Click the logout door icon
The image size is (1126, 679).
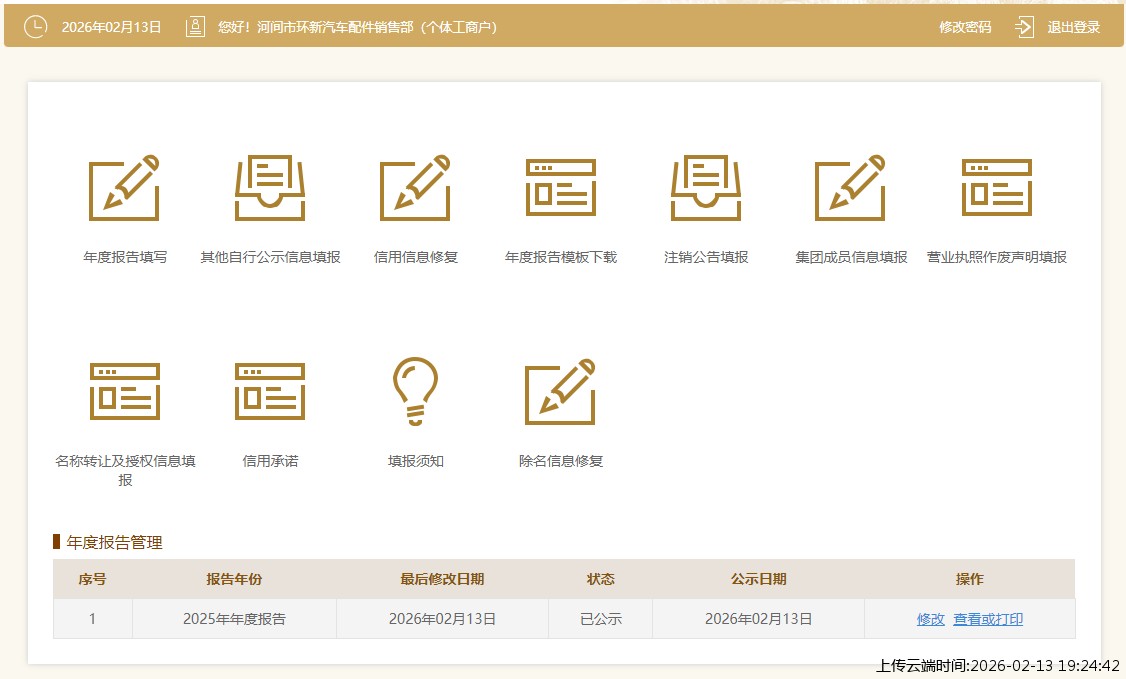click(x=1024, y=27)
